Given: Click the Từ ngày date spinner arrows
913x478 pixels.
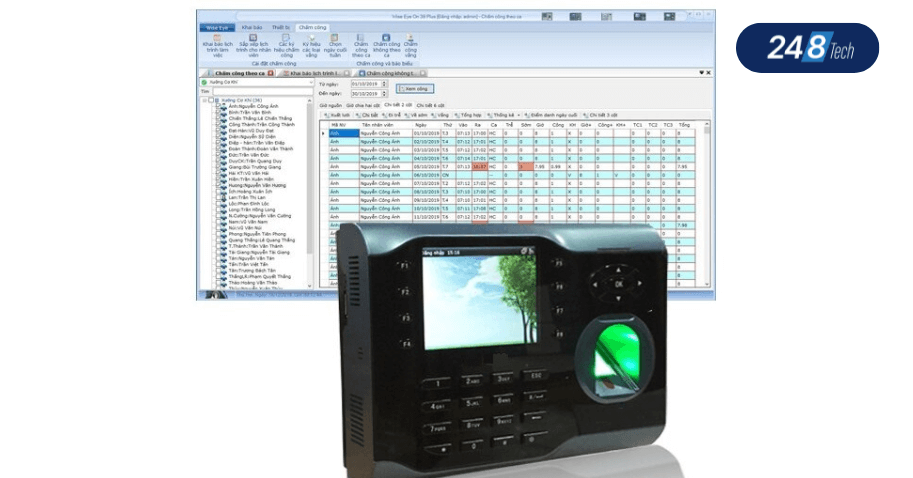Looking at the screenshot, I should [x=384, y=84].
